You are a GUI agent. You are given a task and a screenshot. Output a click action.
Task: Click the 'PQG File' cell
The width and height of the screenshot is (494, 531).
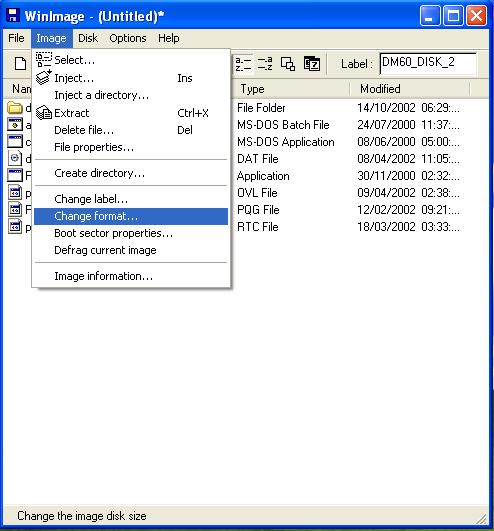258,210
